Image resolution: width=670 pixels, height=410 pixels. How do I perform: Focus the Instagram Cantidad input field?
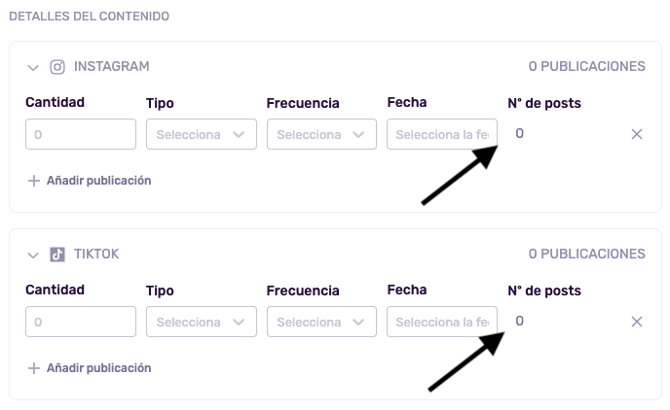click(x=80, y=134)
